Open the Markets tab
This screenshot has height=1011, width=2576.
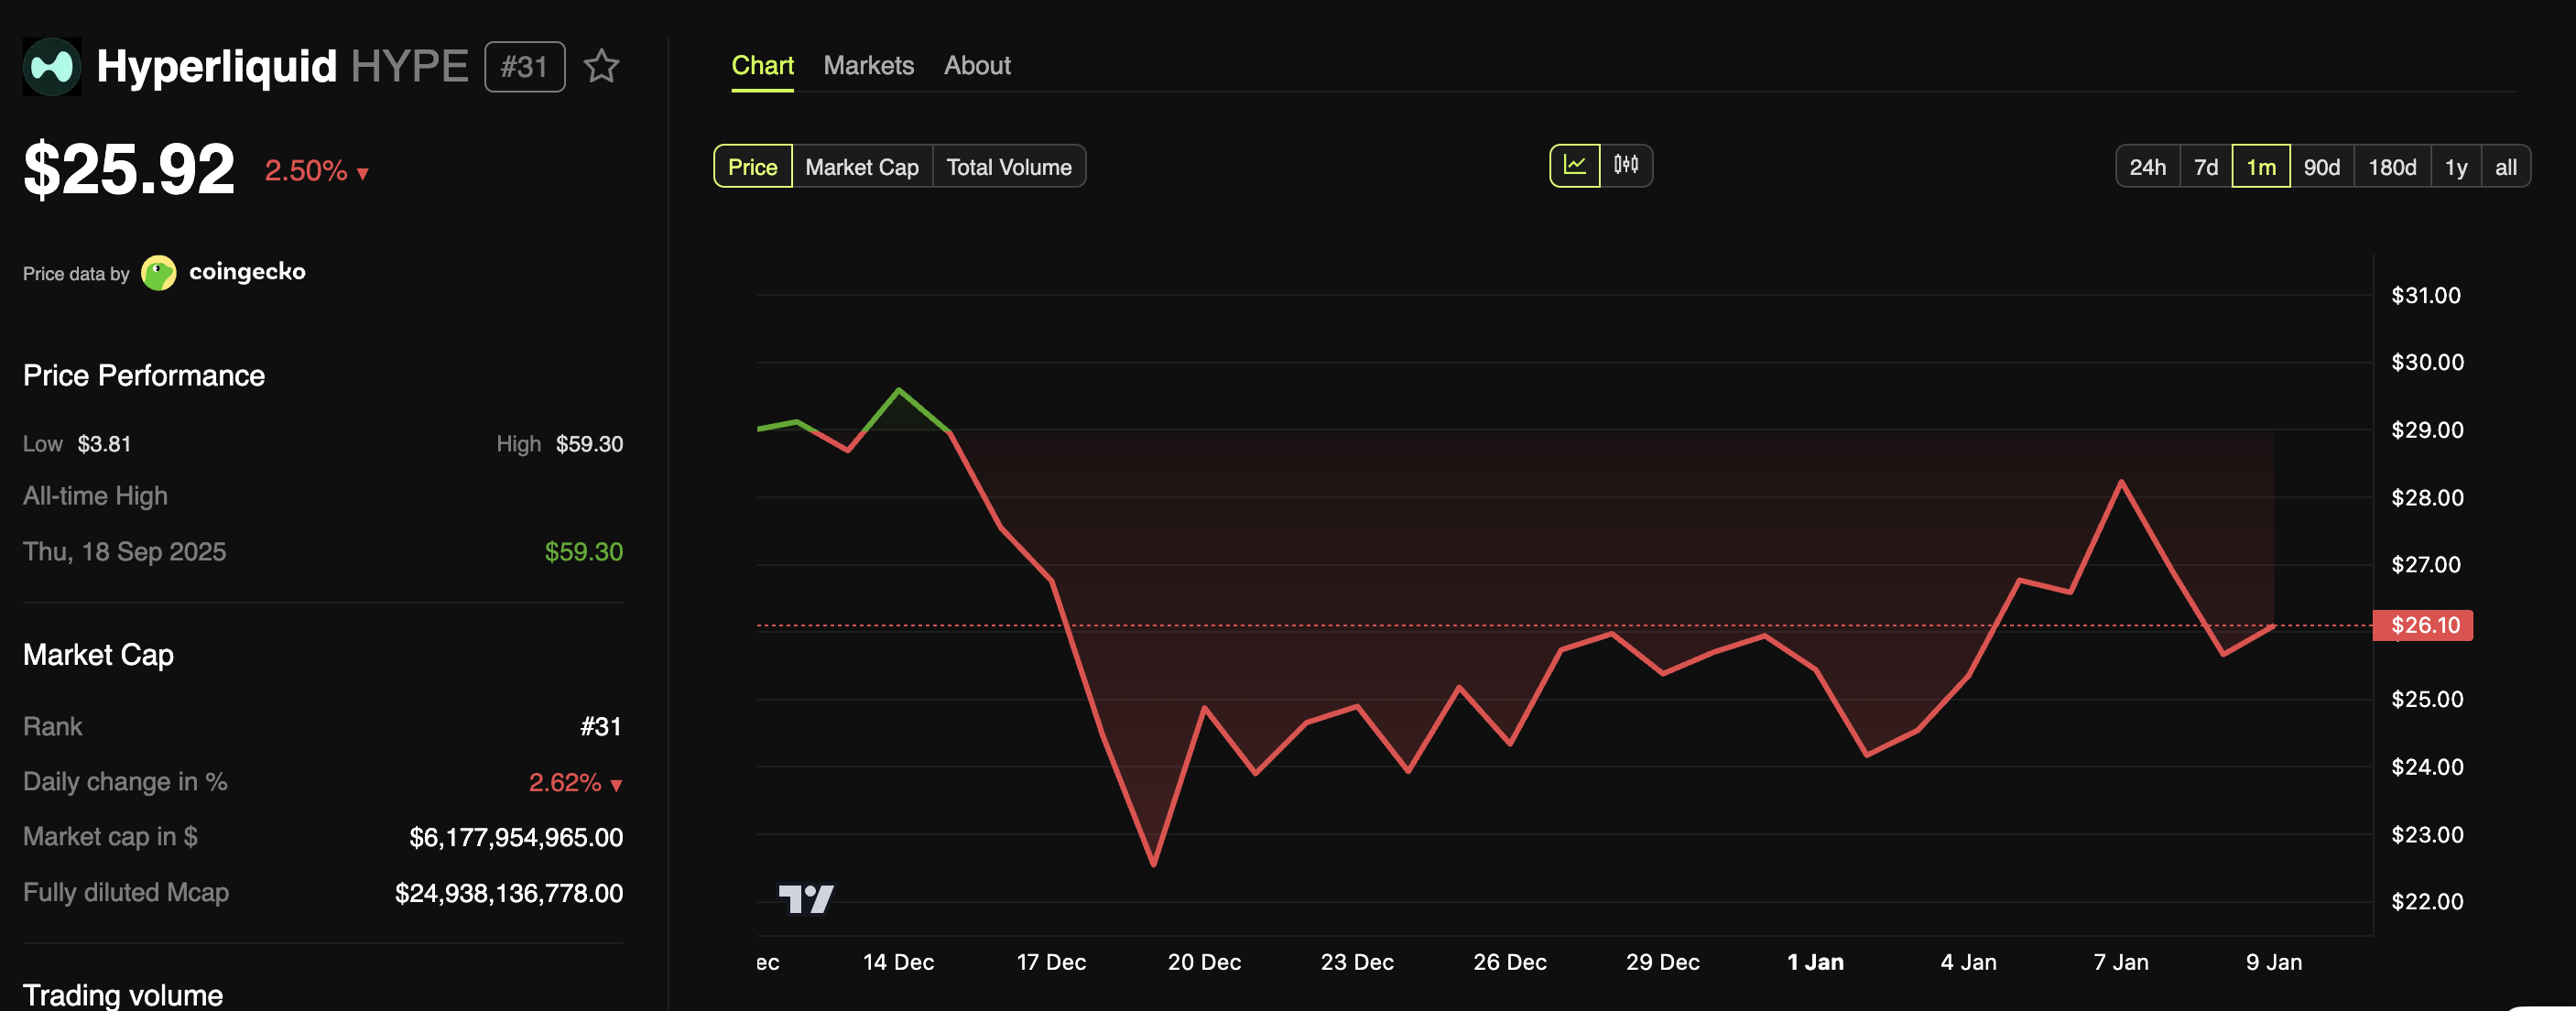click(x=868, y=66)
